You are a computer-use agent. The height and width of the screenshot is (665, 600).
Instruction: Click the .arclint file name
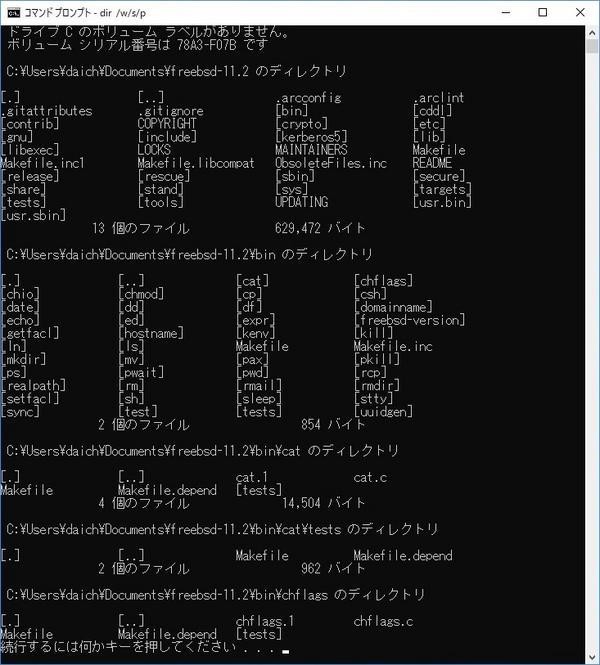point(438,98)
